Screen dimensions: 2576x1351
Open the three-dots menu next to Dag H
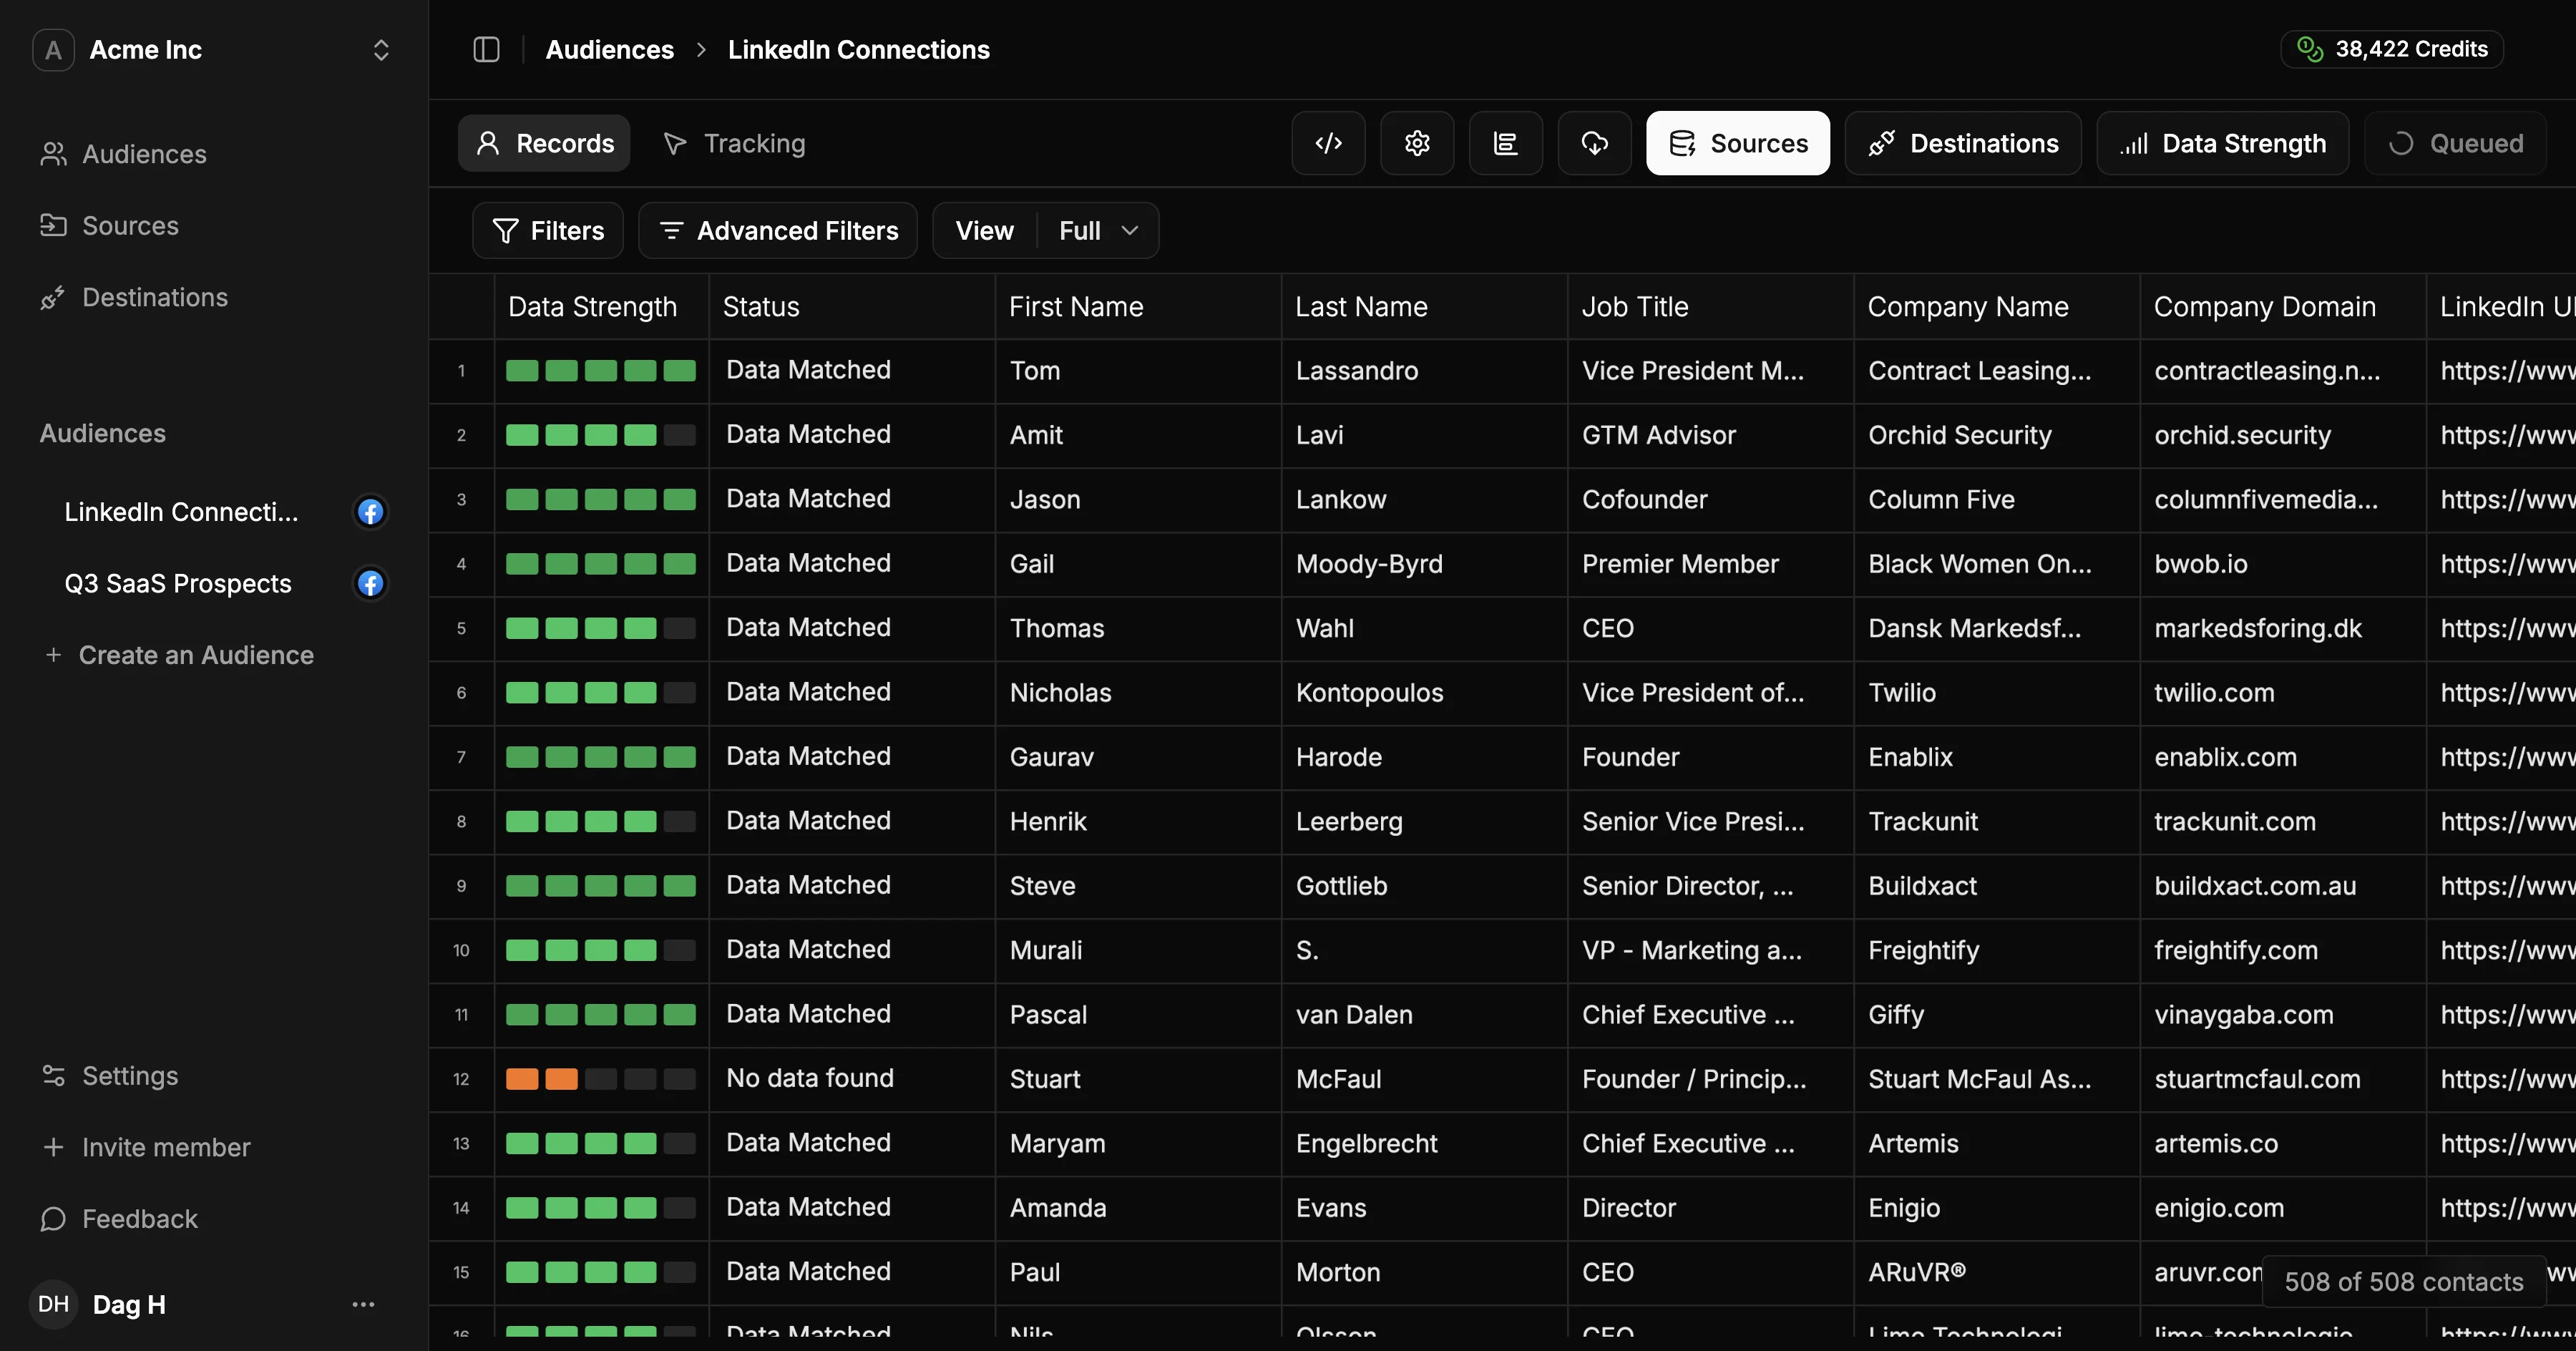coord(363,1304)
